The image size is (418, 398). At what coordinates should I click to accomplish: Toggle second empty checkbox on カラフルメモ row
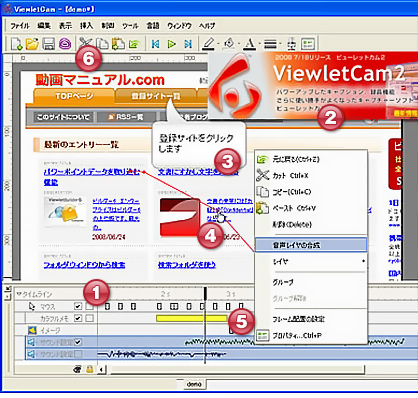(x=89, y=318)
